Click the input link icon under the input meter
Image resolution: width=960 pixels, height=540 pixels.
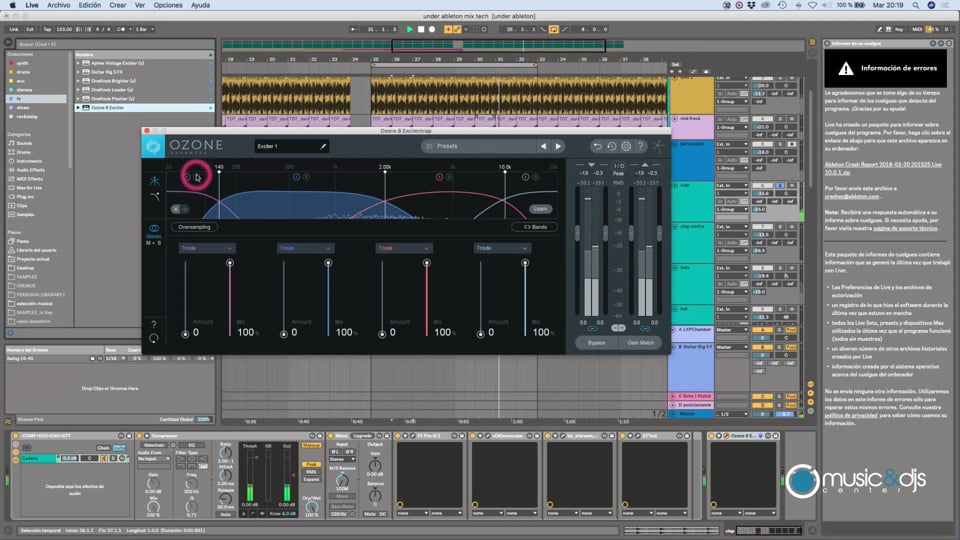pyautogui.click(x=591, y=329)
